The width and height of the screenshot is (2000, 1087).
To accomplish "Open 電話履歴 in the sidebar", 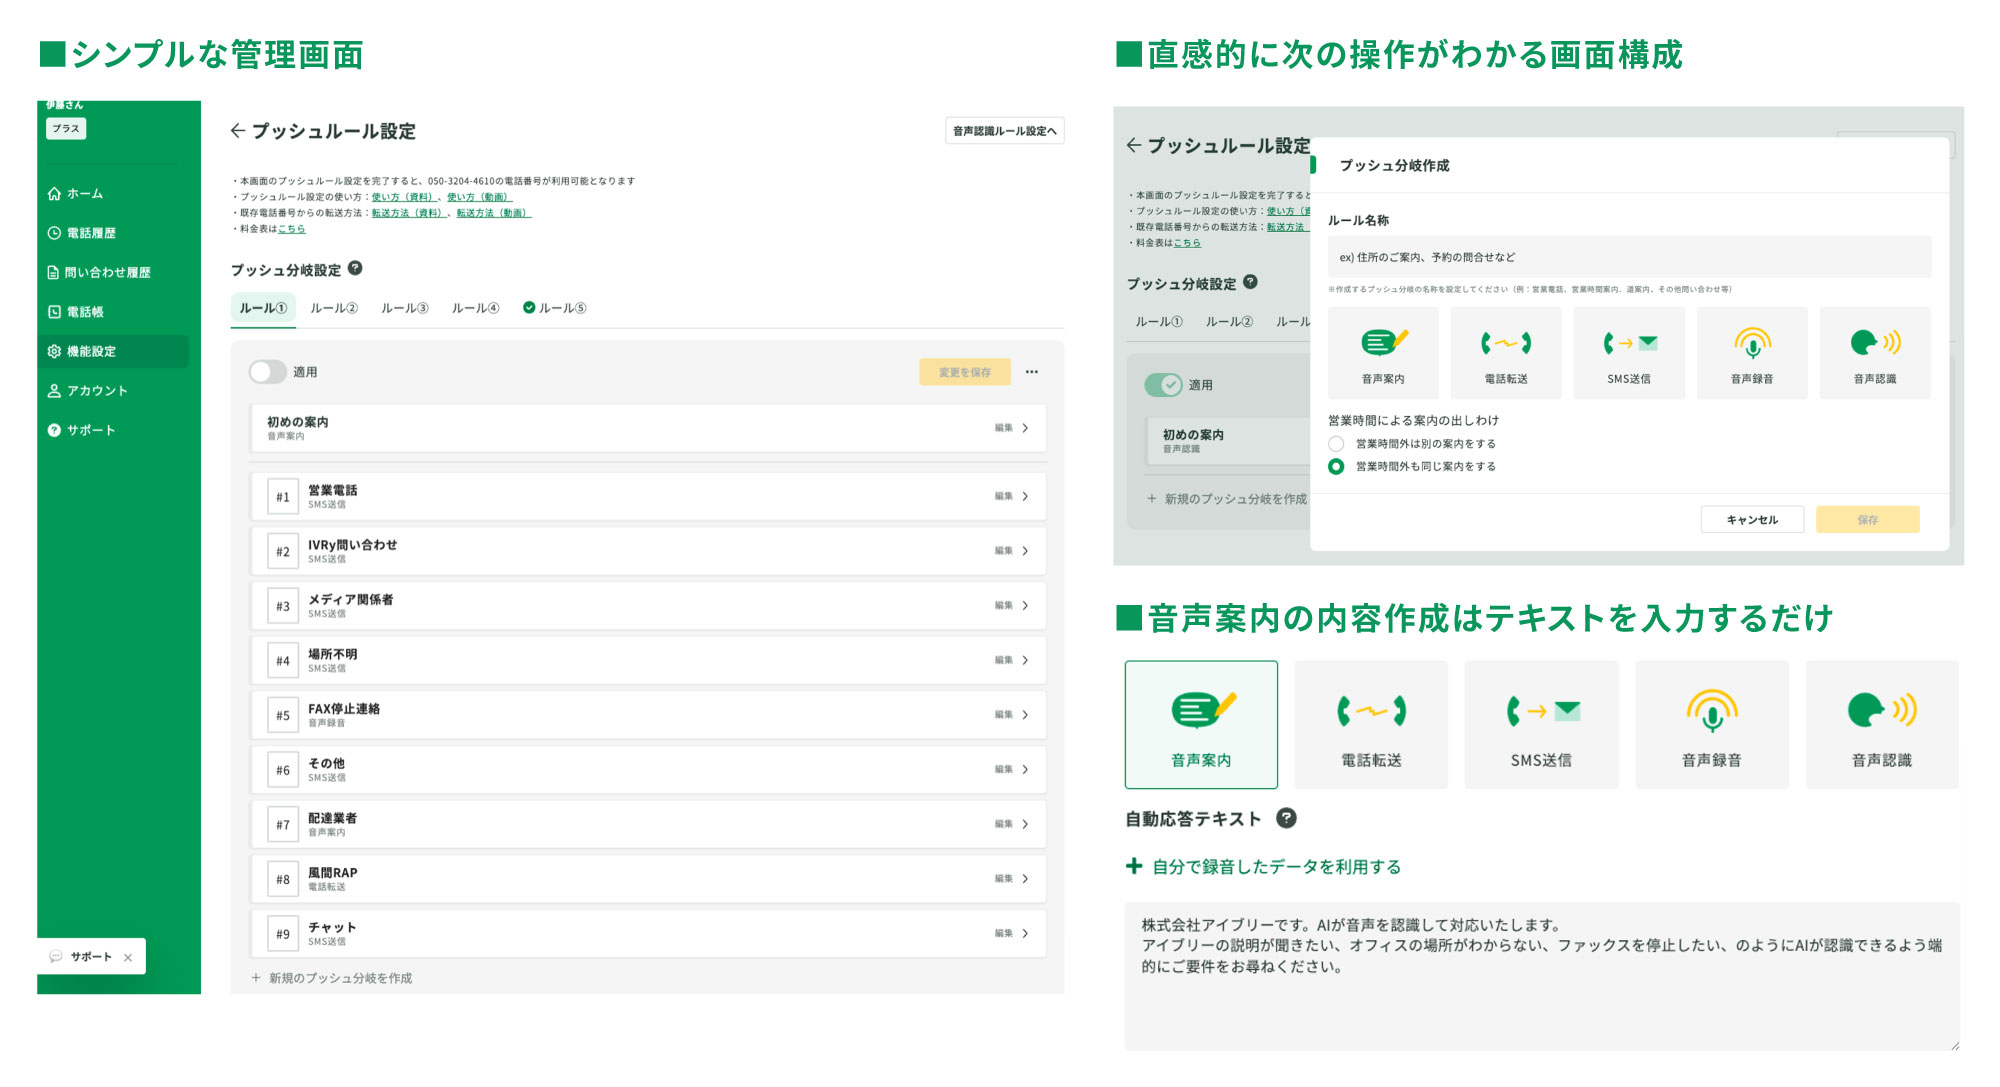I will click(91, 233).
